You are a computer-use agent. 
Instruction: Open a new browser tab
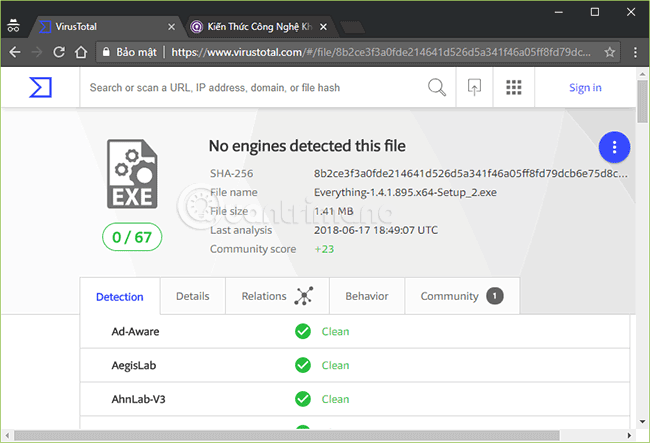352,27
